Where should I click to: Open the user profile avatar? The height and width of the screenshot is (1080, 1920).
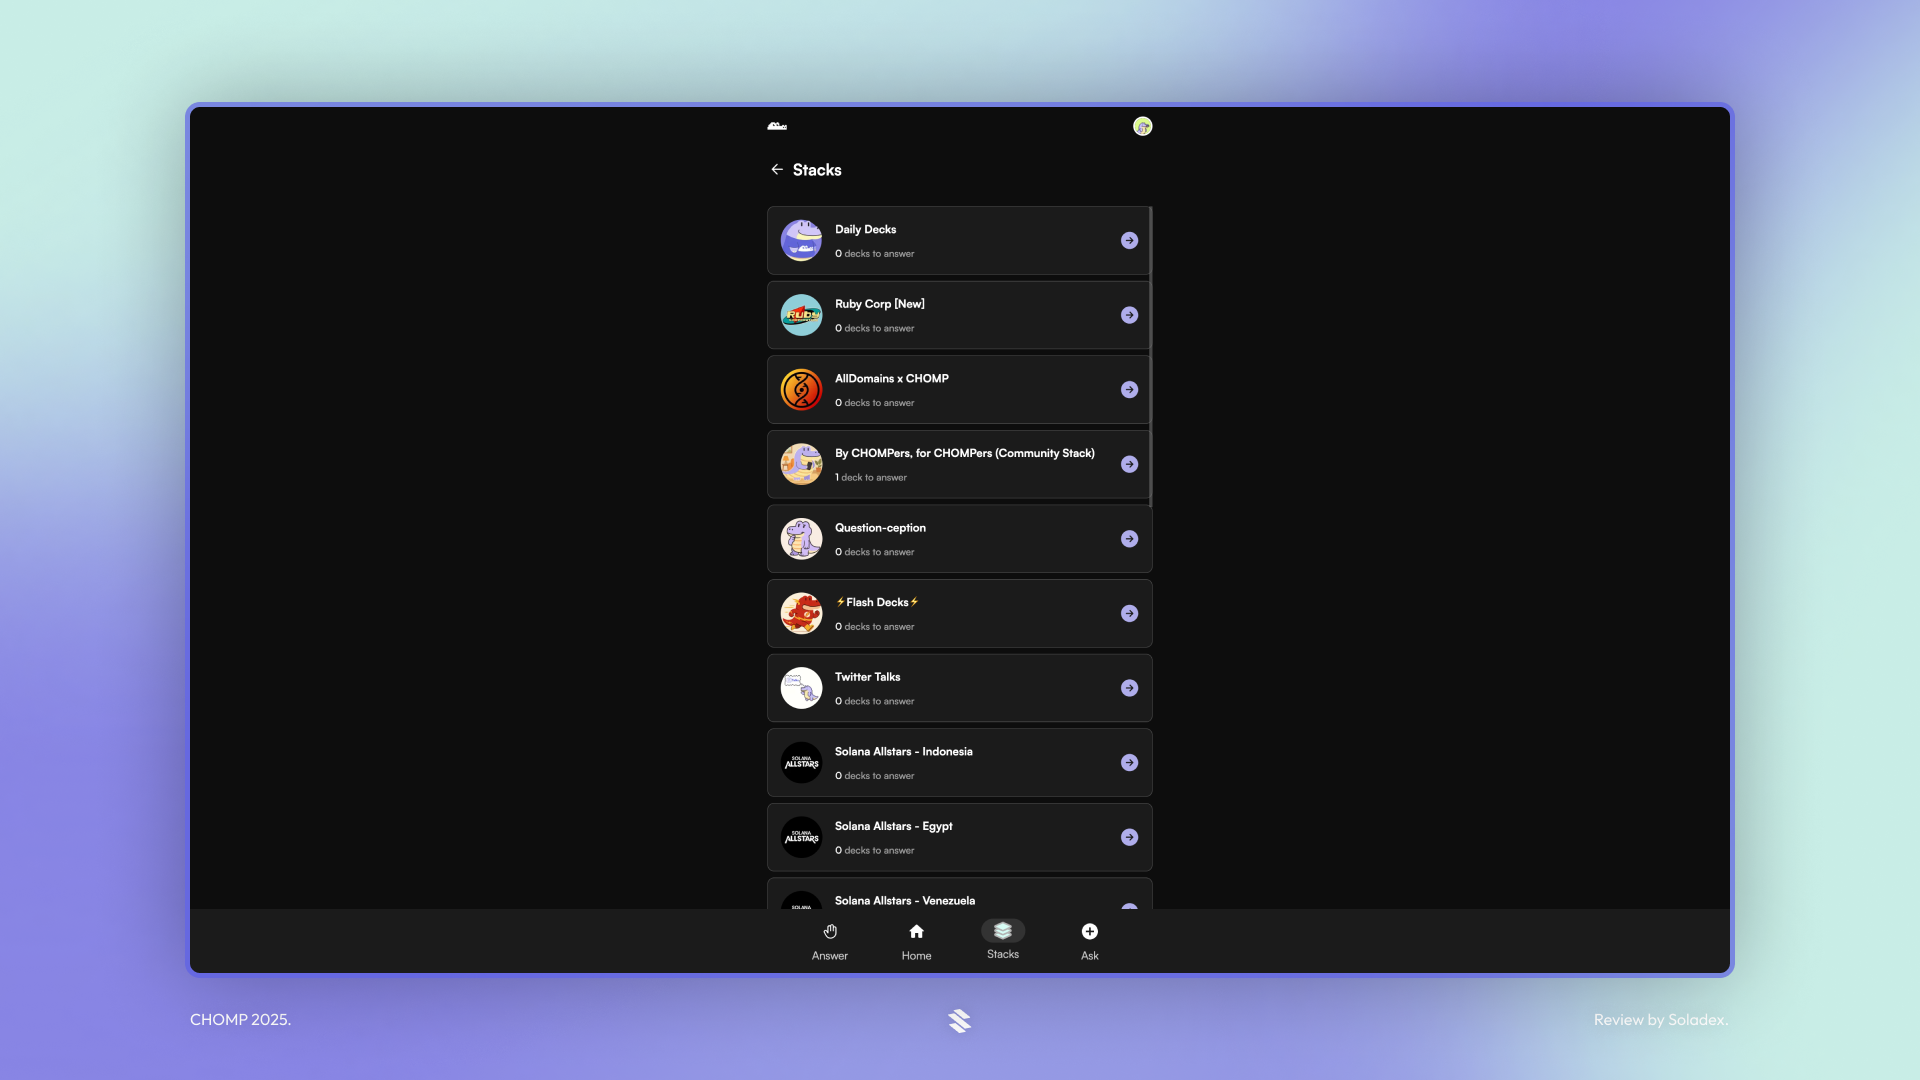point(1142,126)
